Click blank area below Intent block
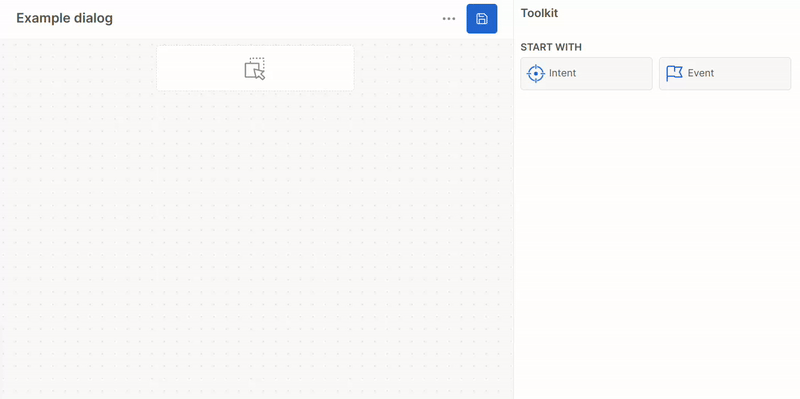The width and height of the screenshot is (800, 399). point(586,204)
